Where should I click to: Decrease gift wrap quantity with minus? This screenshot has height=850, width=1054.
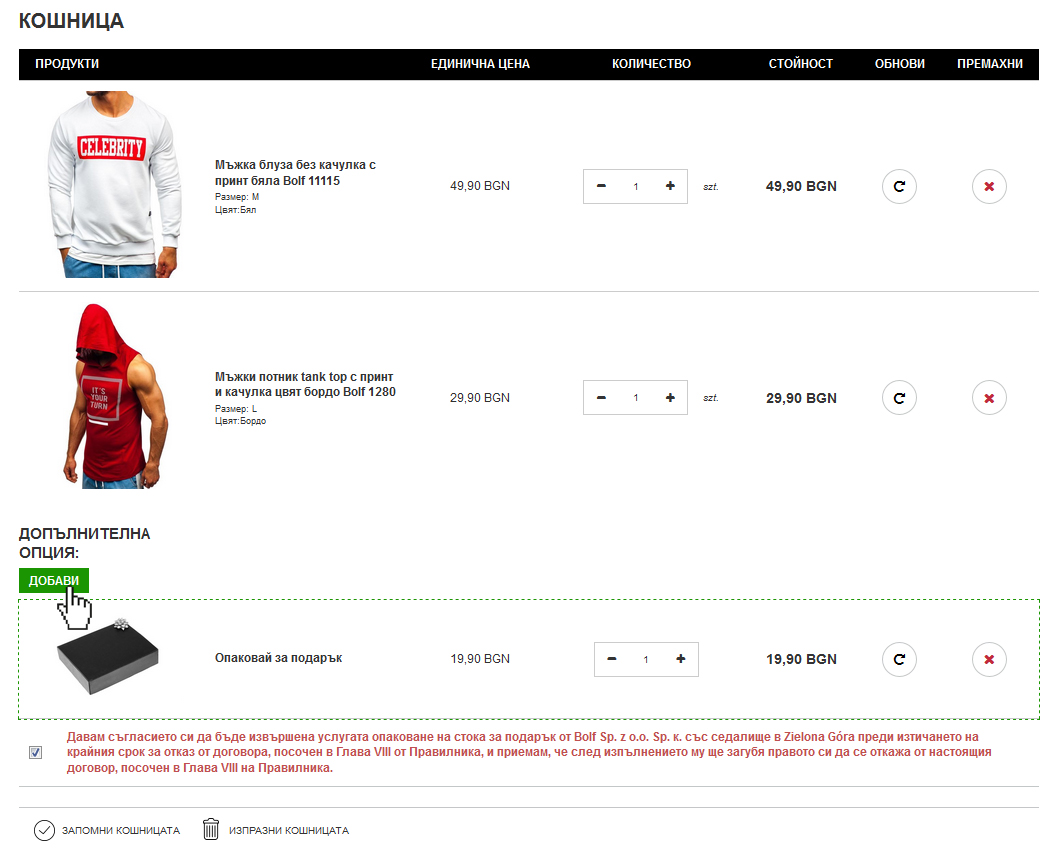click(612, 659)
